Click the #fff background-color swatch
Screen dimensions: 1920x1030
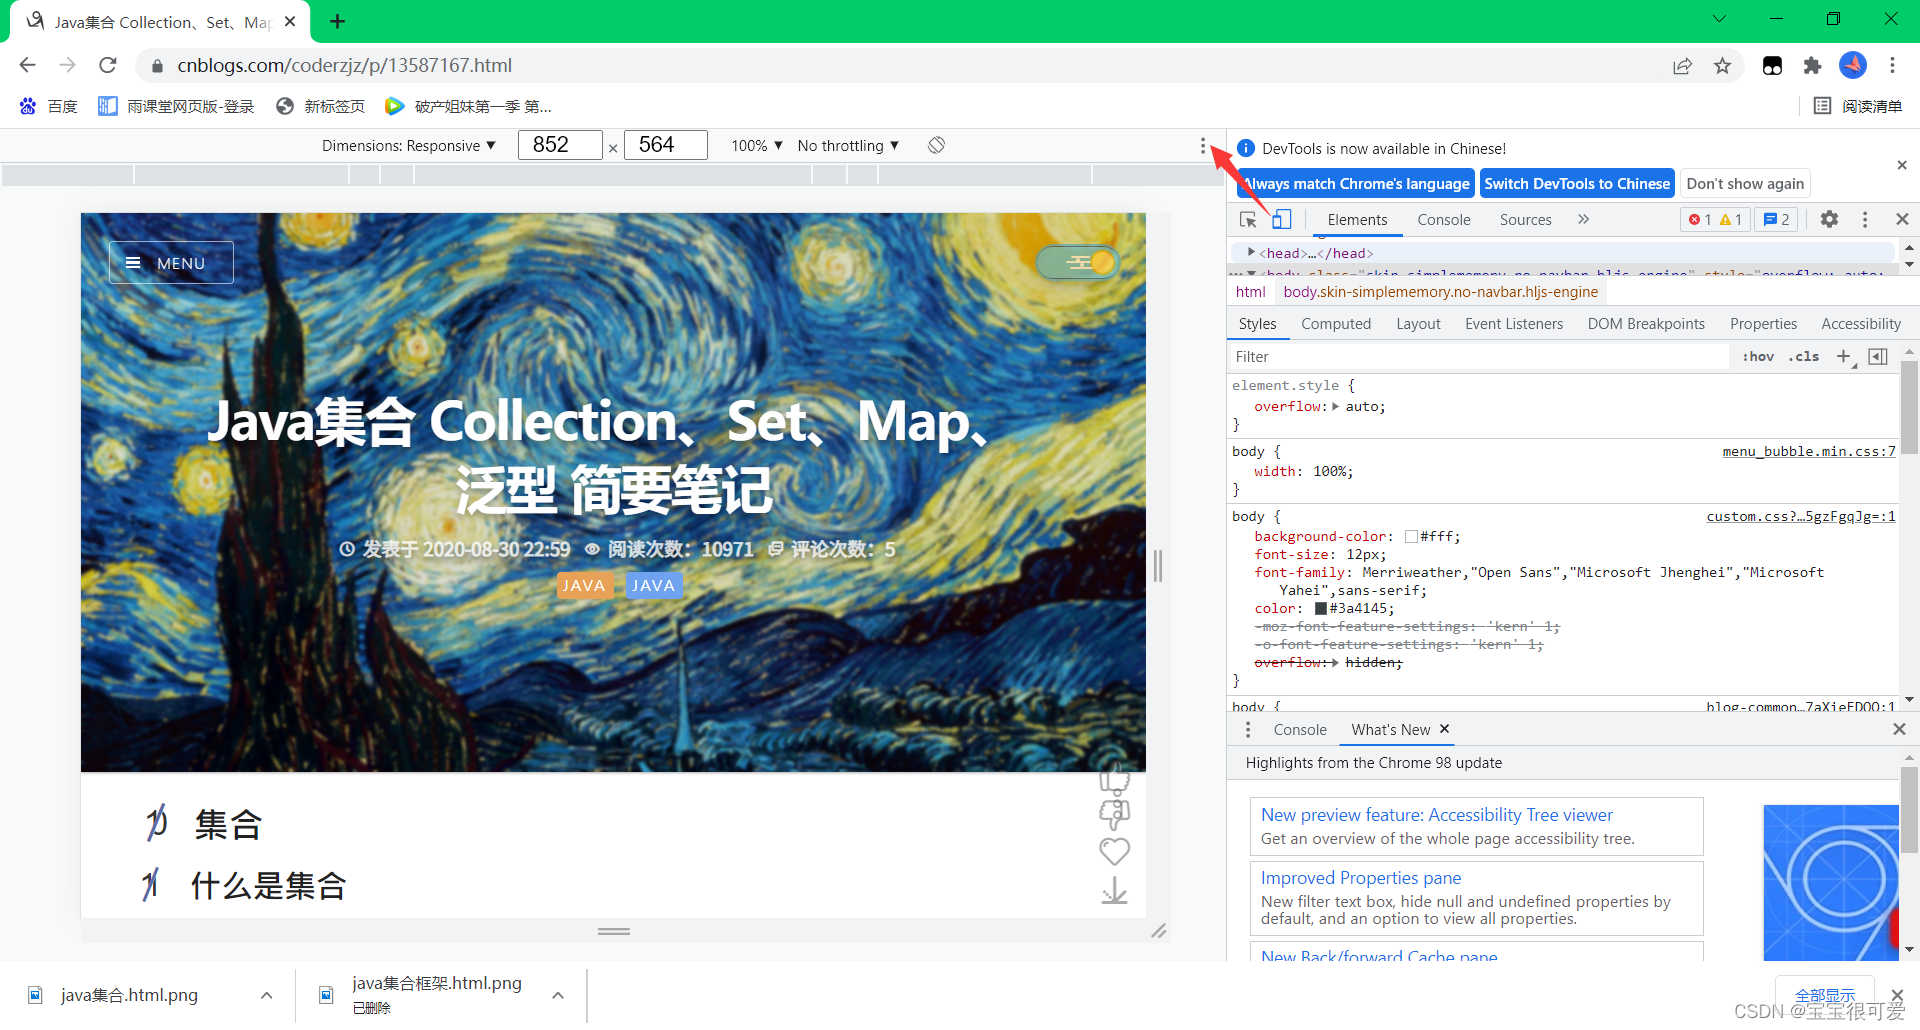pos(1411,537)
